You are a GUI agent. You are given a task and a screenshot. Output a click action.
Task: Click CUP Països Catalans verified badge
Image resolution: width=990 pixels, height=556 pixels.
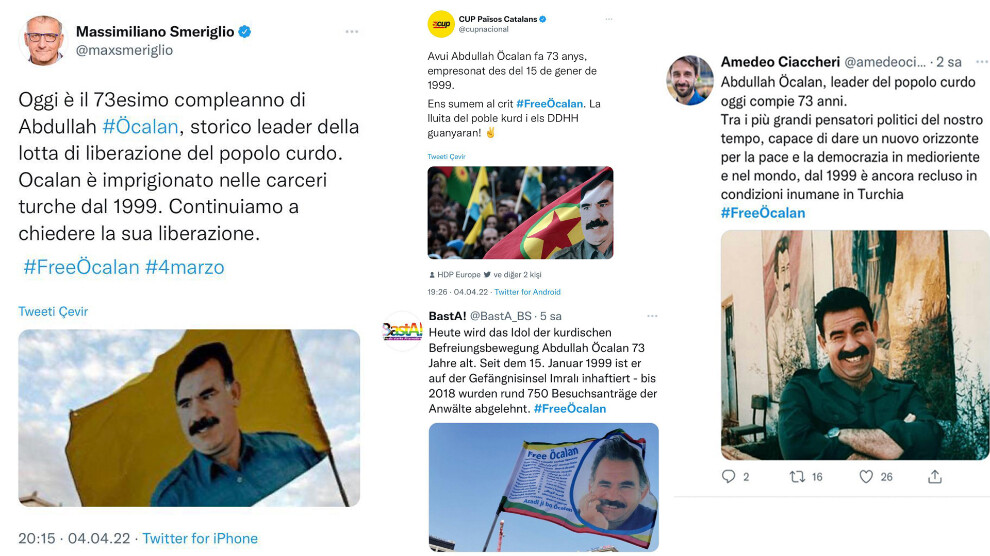tap(542, 19)
